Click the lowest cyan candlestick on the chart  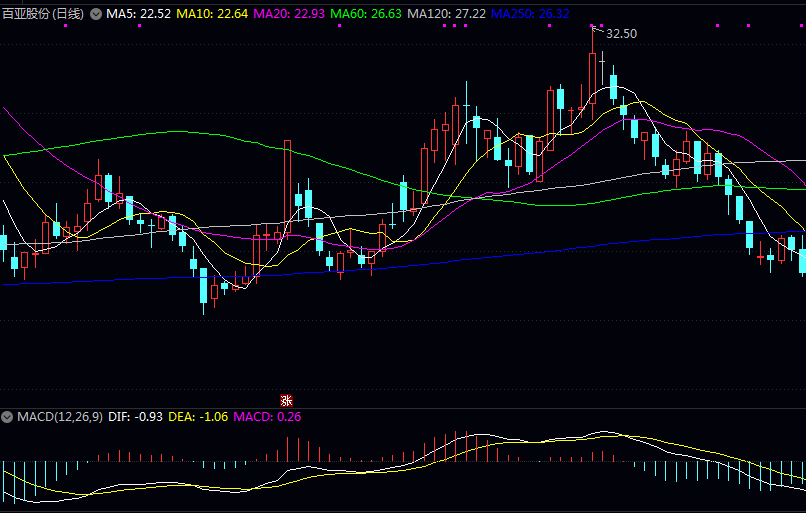204,286
